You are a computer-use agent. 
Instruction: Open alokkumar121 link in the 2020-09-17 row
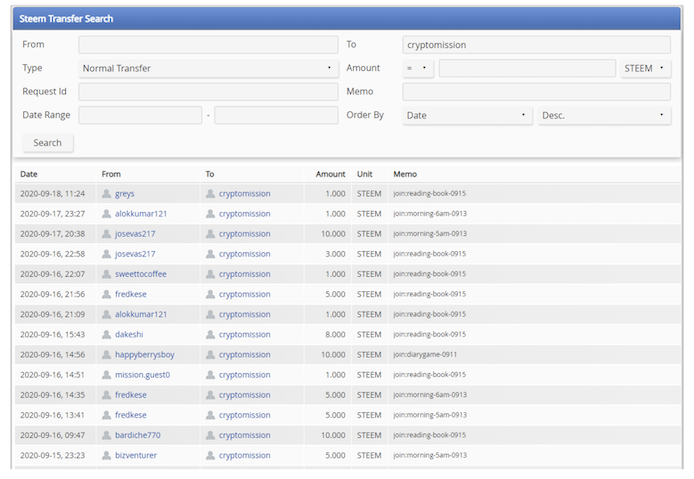click(141, 214)
